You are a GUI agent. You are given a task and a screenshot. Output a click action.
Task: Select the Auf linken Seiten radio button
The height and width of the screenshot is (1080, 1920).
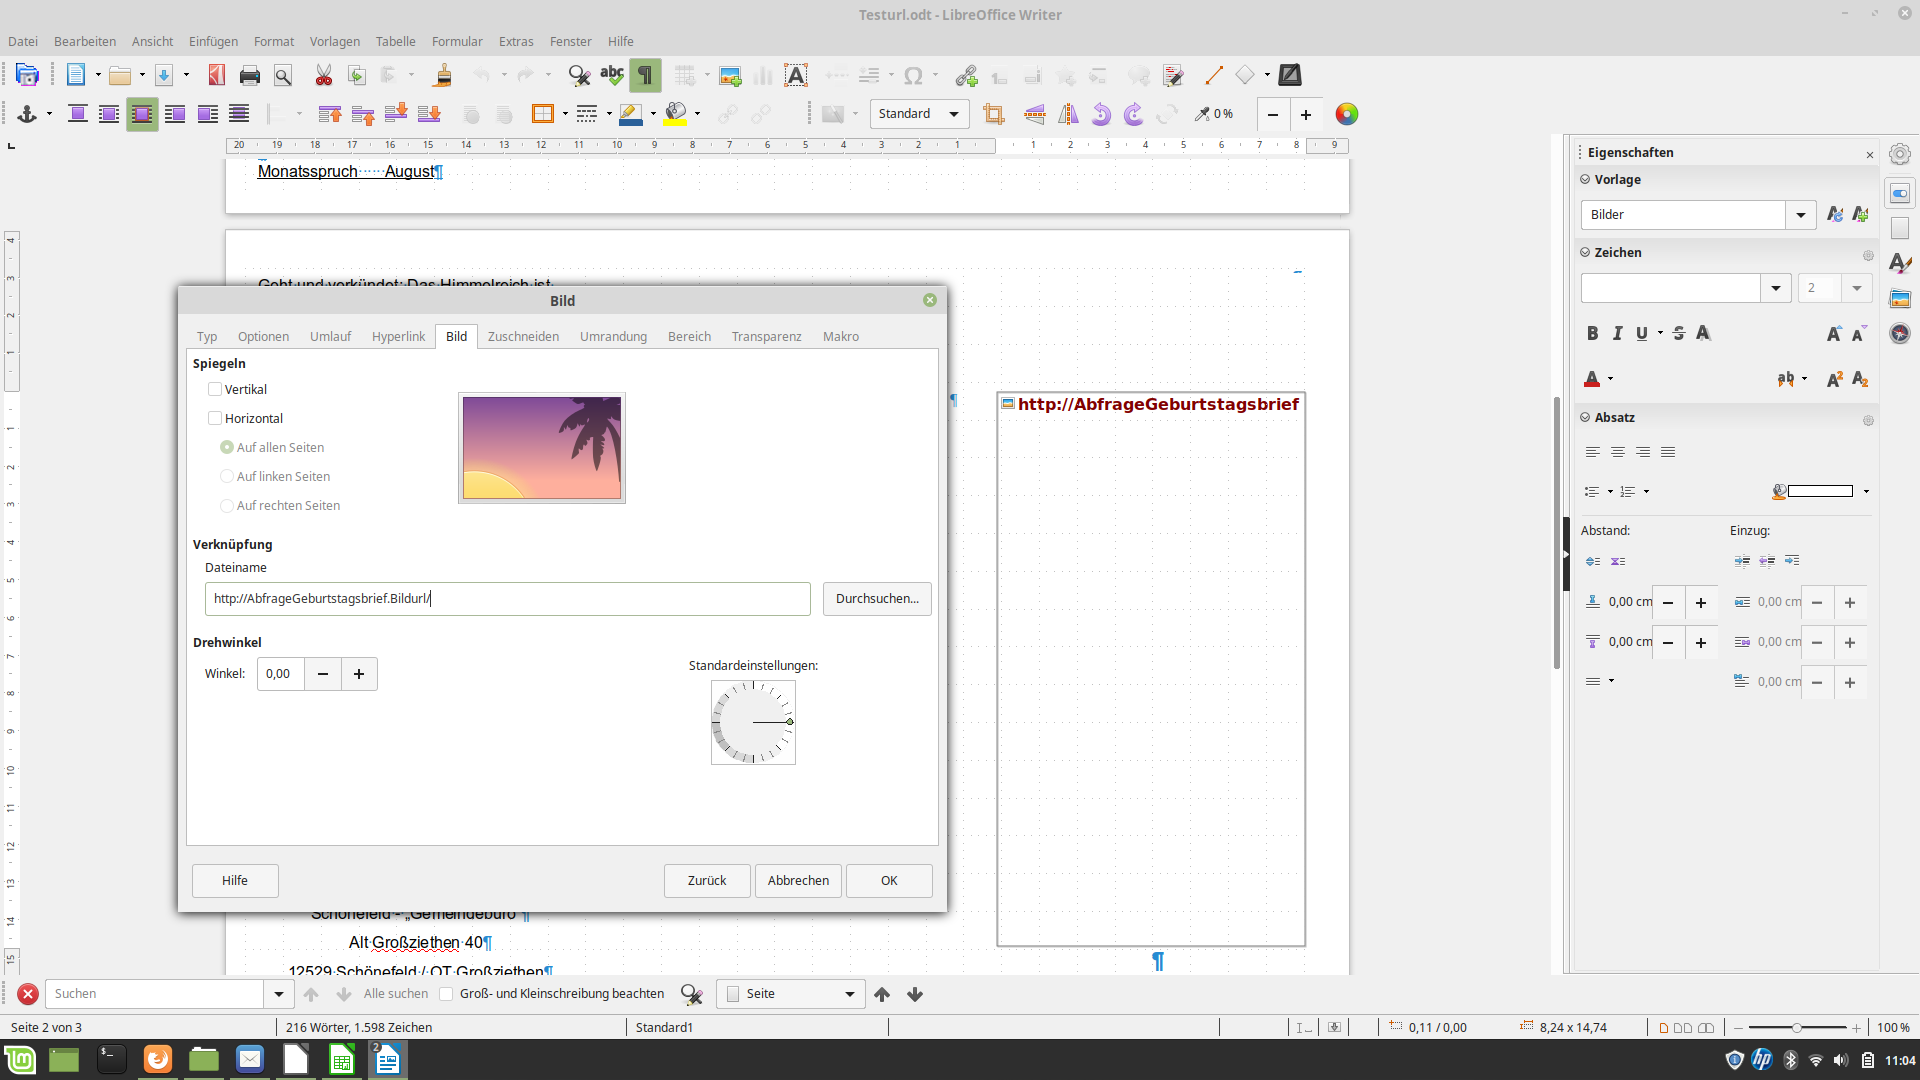click(227, 476)
